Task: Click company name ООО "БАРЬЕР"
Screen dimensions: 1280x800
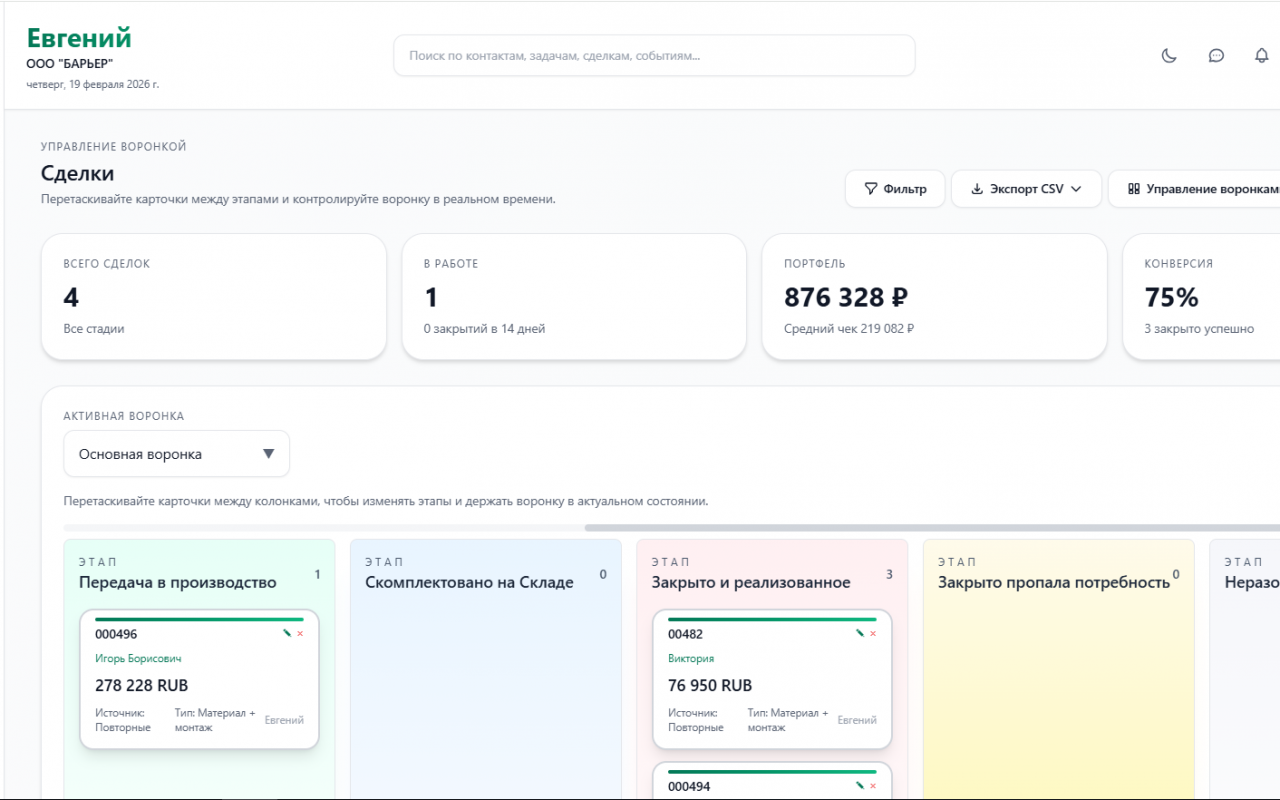Action: 69,64
